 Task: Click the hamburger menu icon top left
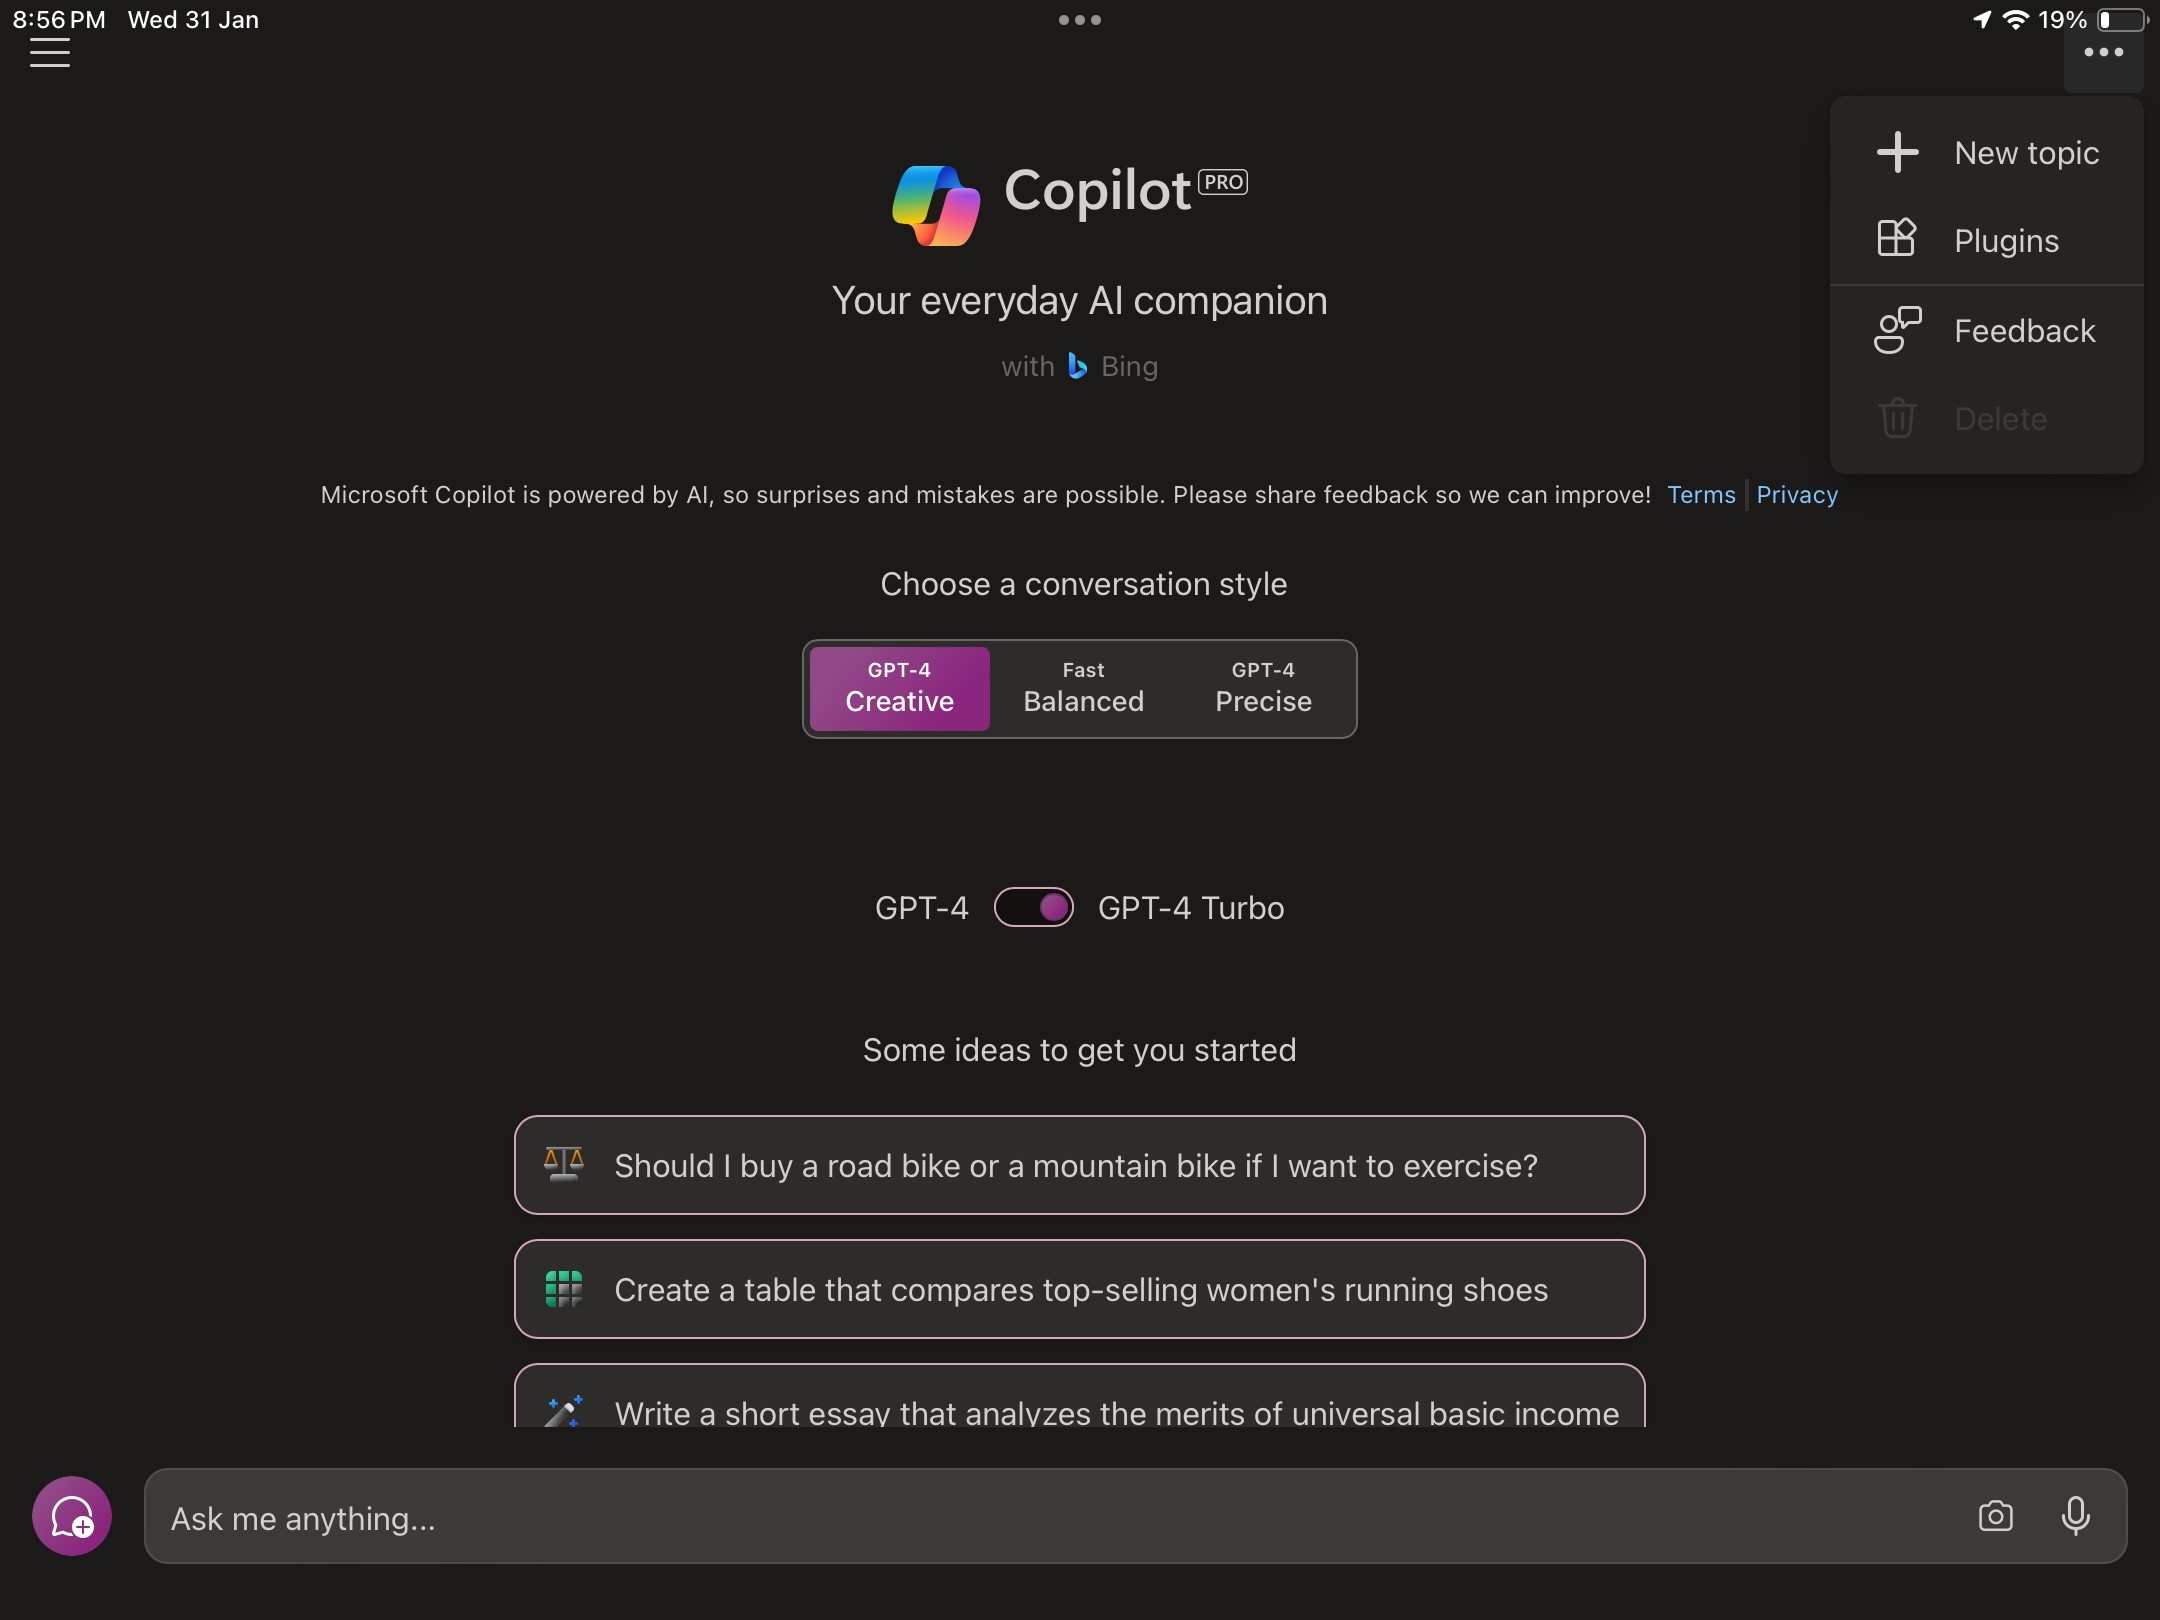click(x=51, y=56)
